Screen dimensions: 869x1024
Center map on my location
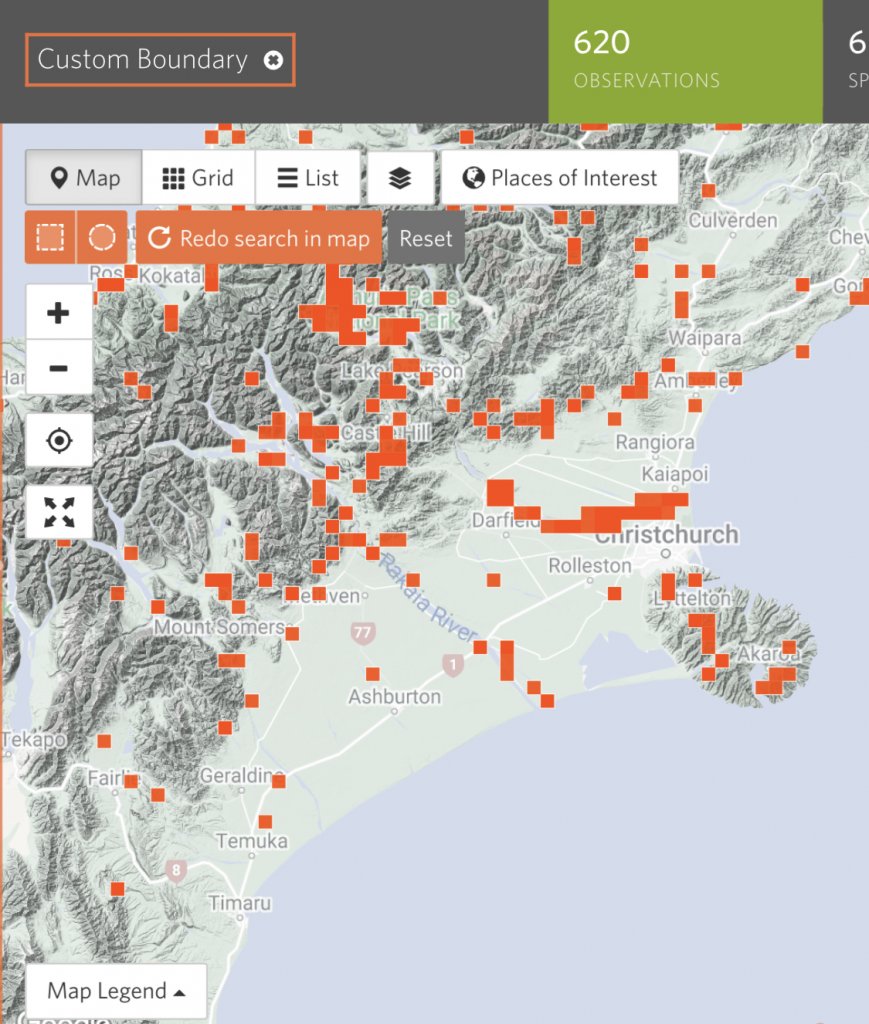point(59,440)
